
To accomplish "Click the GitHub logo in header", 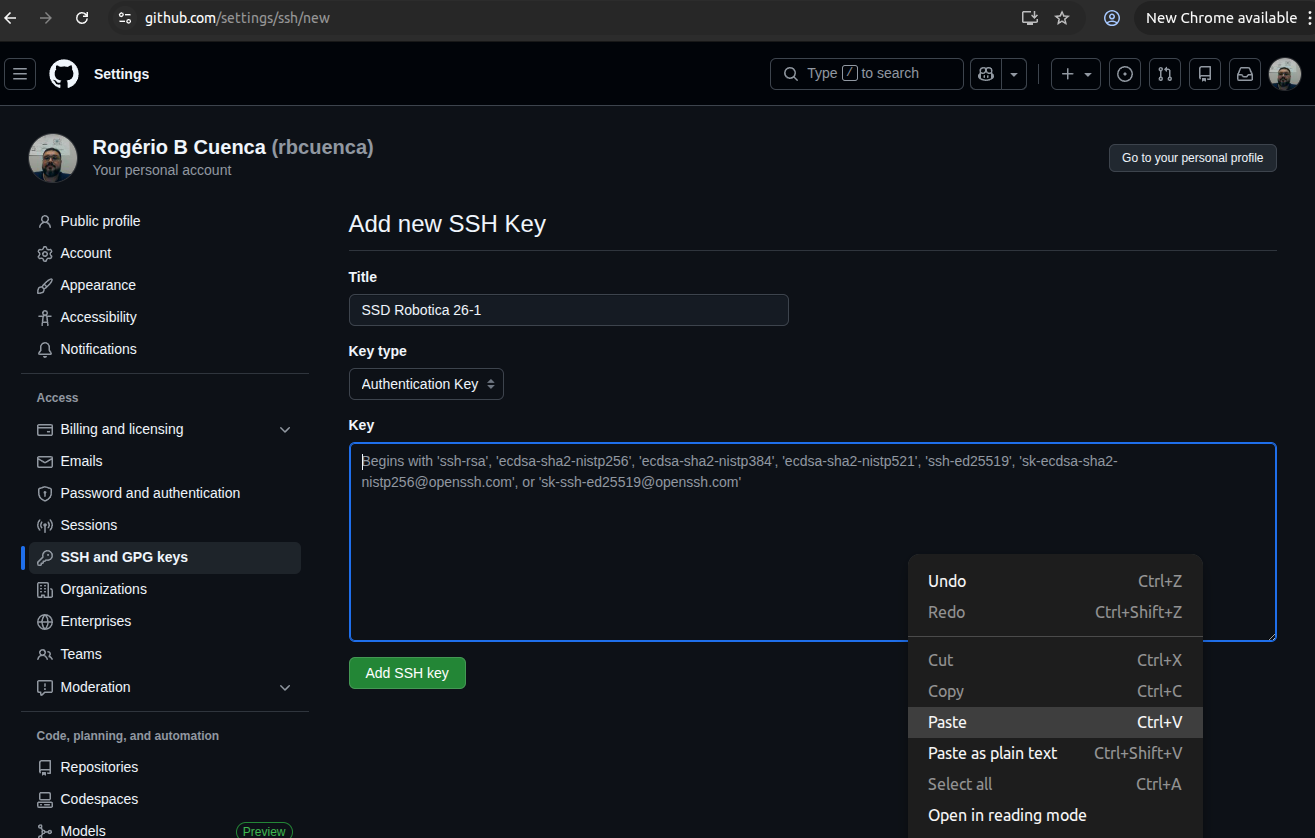I will [x=64, y=74].
